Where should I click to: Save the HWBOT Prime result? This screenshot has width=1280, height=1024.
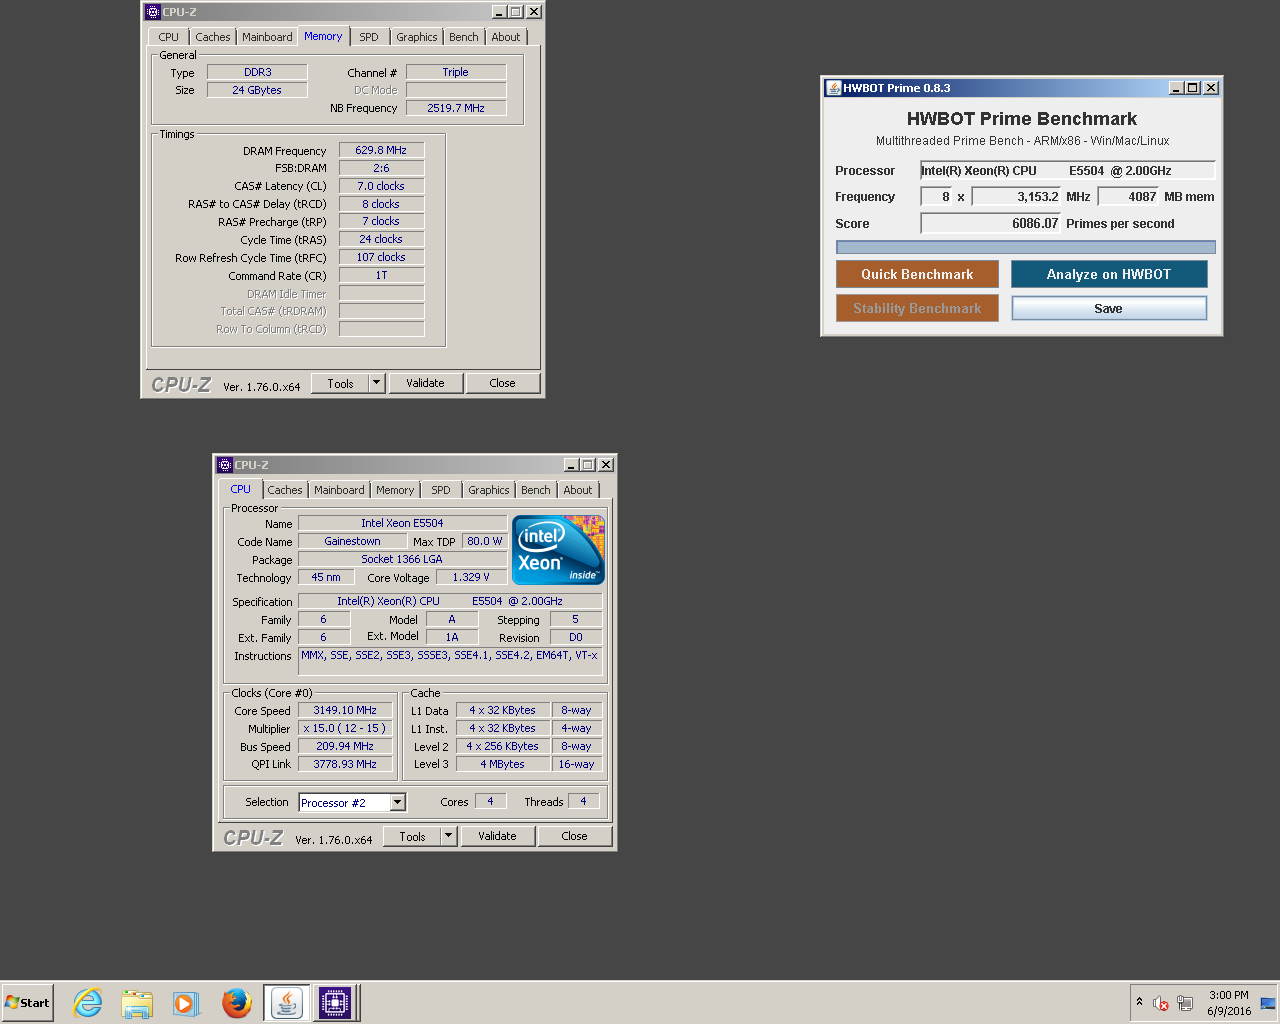click(1109, 308)
